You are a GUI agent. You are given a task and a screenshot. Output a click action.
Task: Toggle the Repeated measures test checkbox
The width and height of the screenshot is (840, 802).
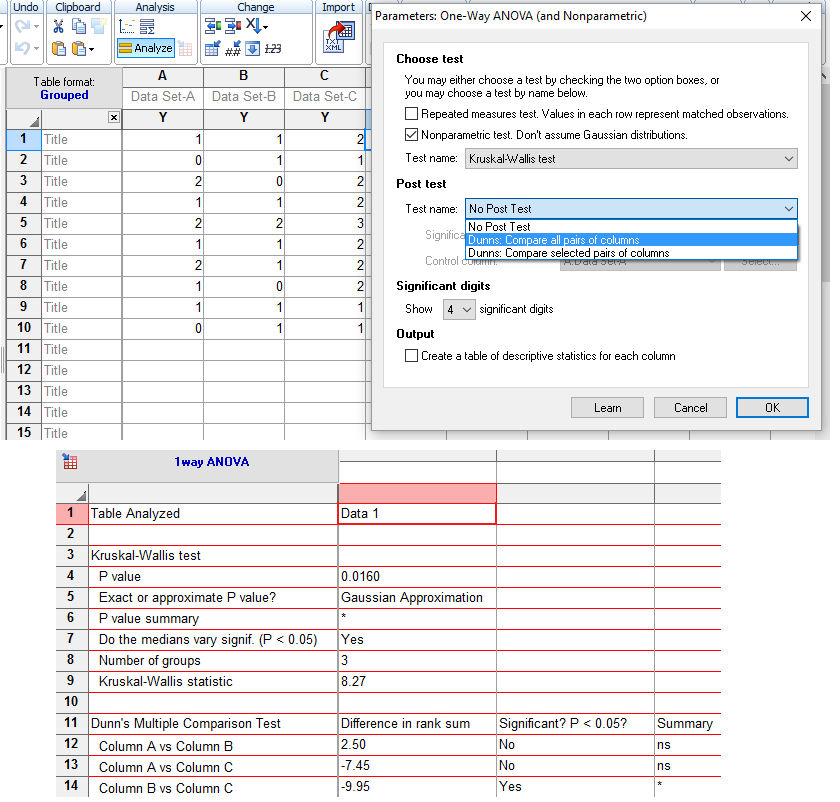pos(411,114)
